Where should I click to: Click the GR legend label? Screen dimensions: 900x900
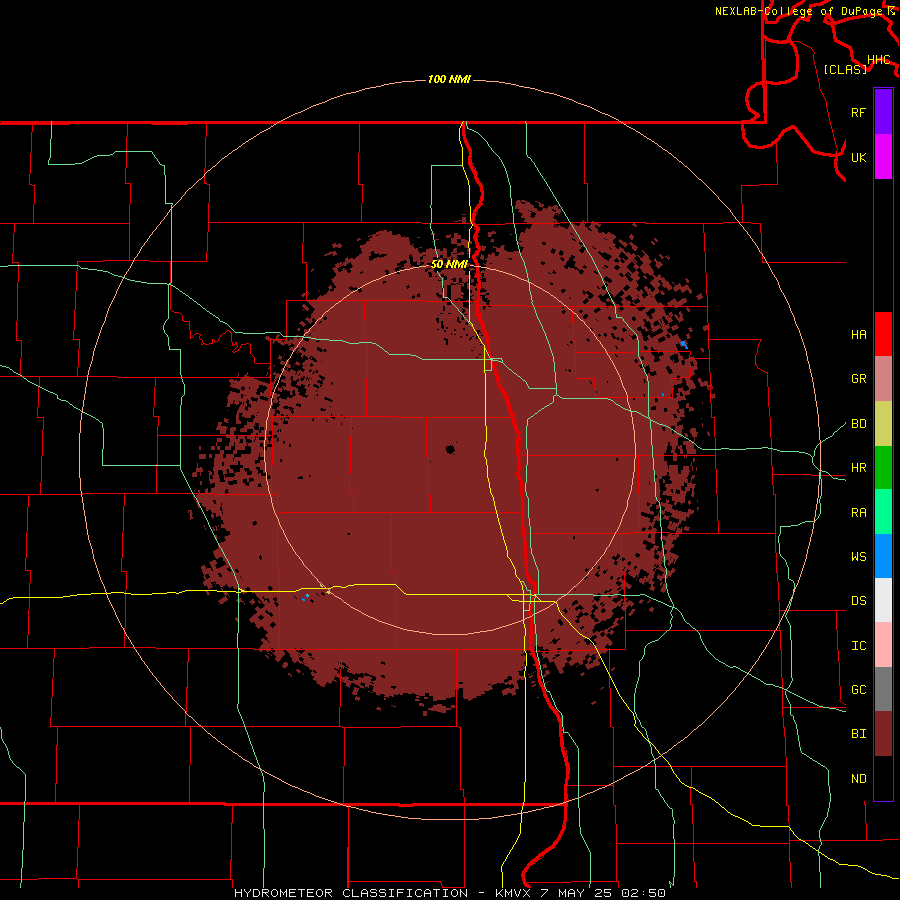[x=858, y=379]
